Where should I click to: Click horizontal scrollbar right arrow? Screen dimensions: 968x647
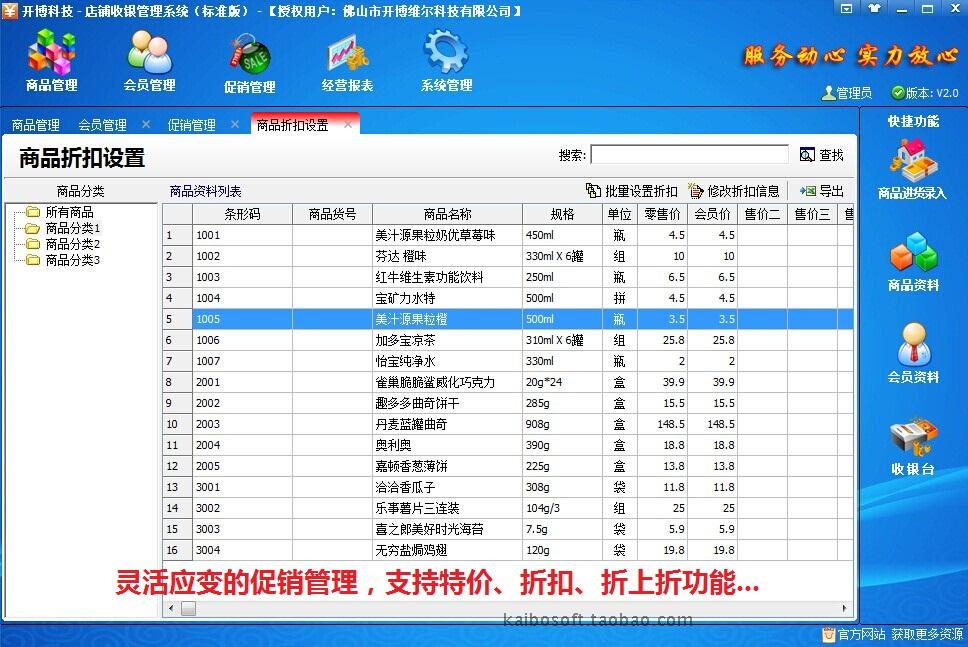844,608
